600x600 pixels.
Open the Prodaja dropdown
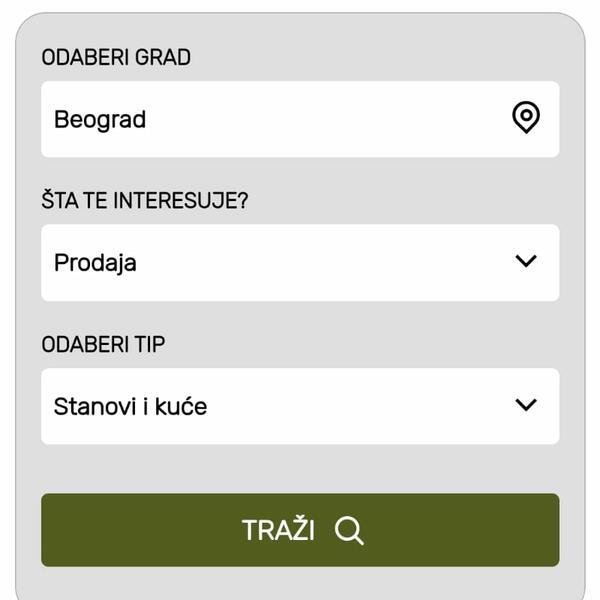click(300, 262)
